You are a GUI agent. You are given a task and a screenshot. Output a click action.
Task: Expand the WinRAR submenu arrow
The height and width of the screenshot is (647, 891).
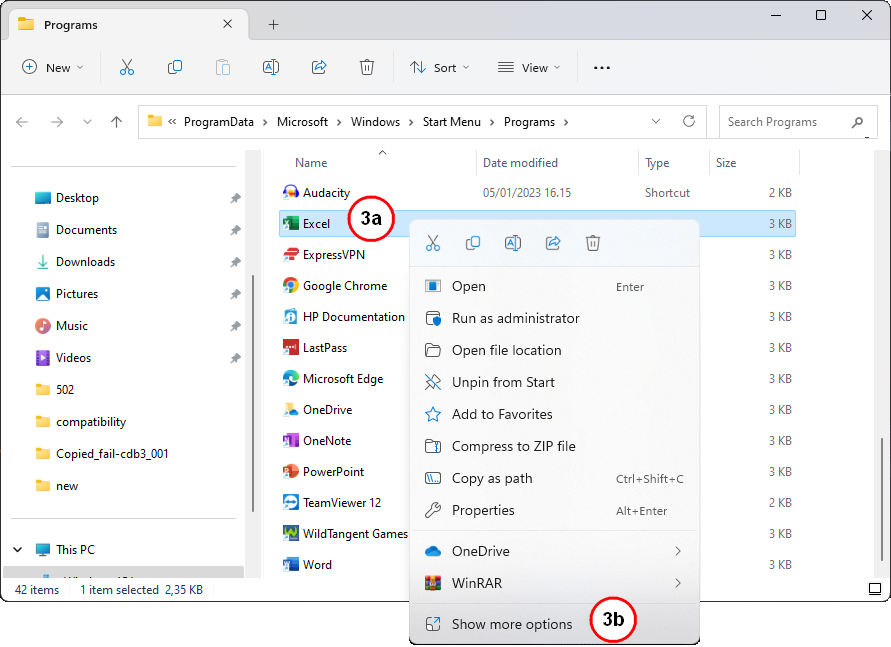678,583
